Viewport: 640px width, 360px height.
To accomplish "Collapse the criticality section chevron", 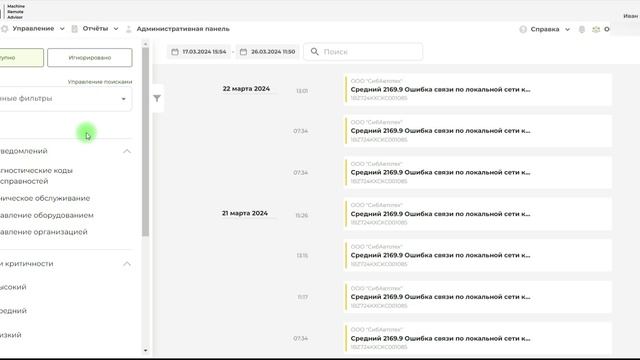I will pyautogui.click(x=127, y=264).
